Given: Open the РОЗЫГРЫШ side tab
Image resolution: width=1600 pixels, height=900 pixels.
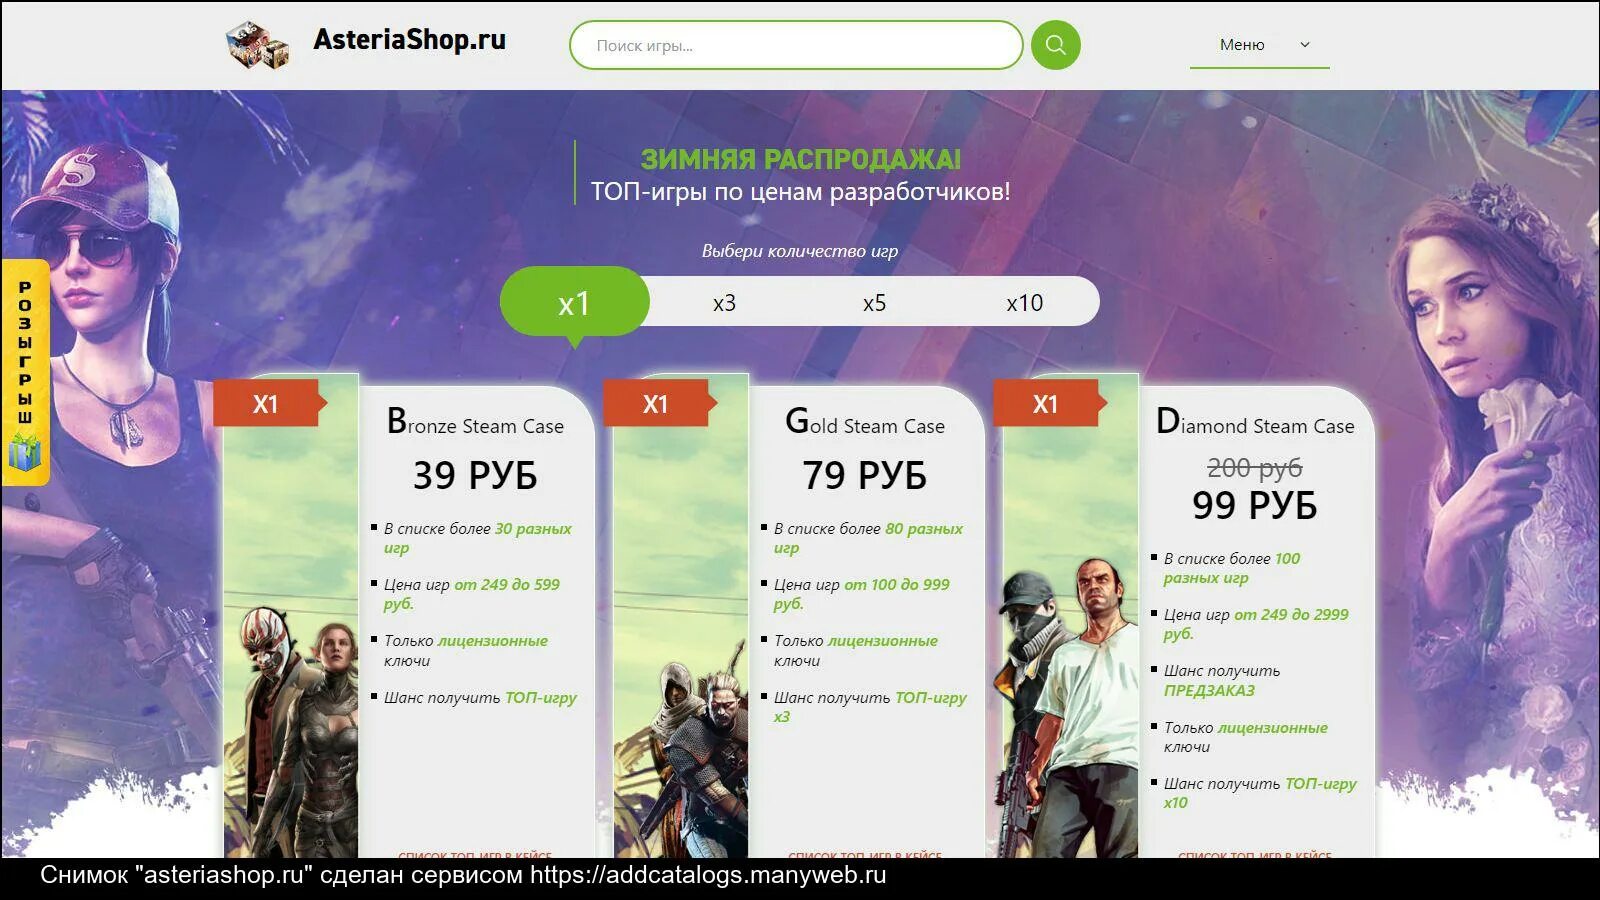Looking at the screenshot, I should pyautogui.click(x=25, y=372).
